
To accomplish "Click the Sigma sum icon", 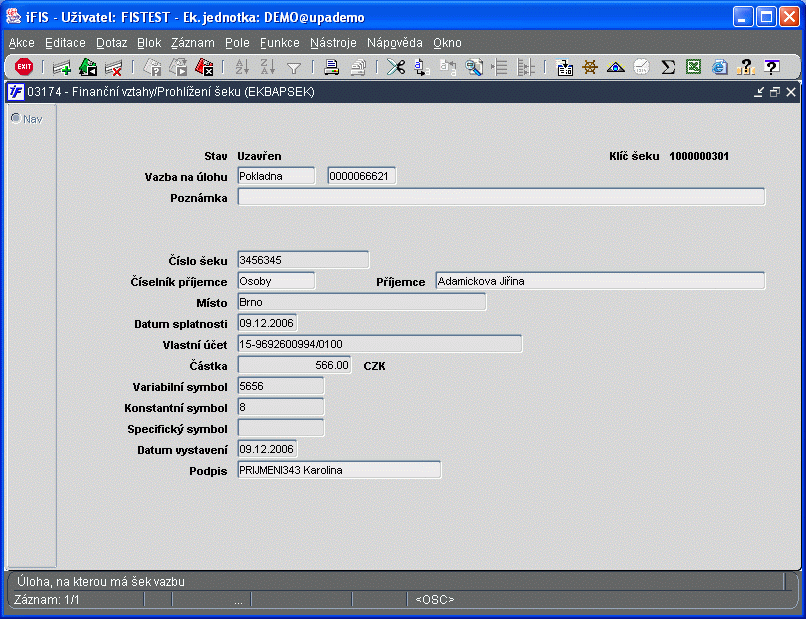I will click(668, 67).
